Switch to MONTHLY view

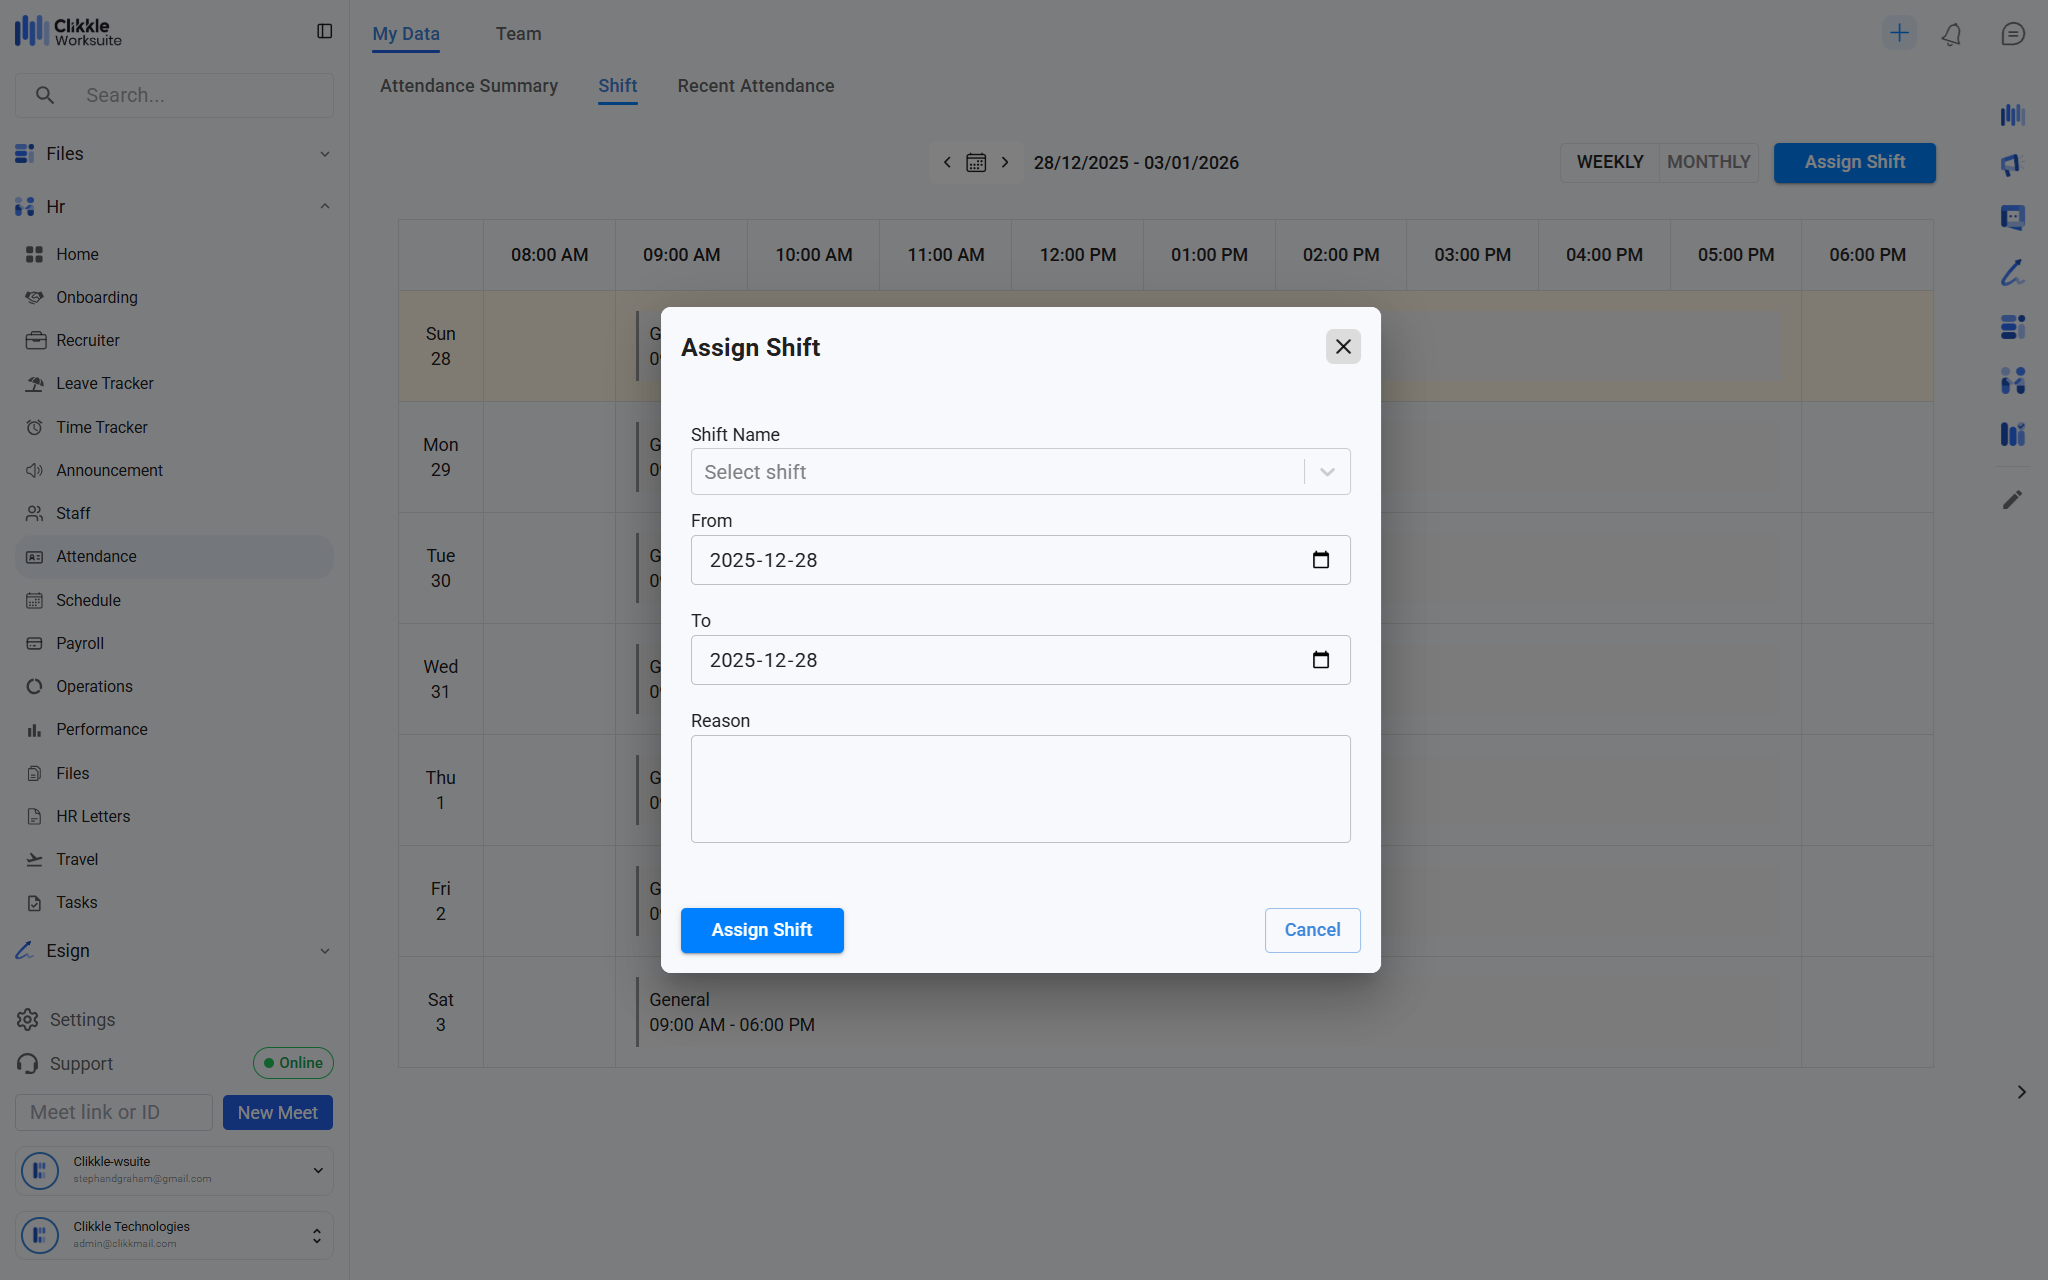(x=1708, y=162)
